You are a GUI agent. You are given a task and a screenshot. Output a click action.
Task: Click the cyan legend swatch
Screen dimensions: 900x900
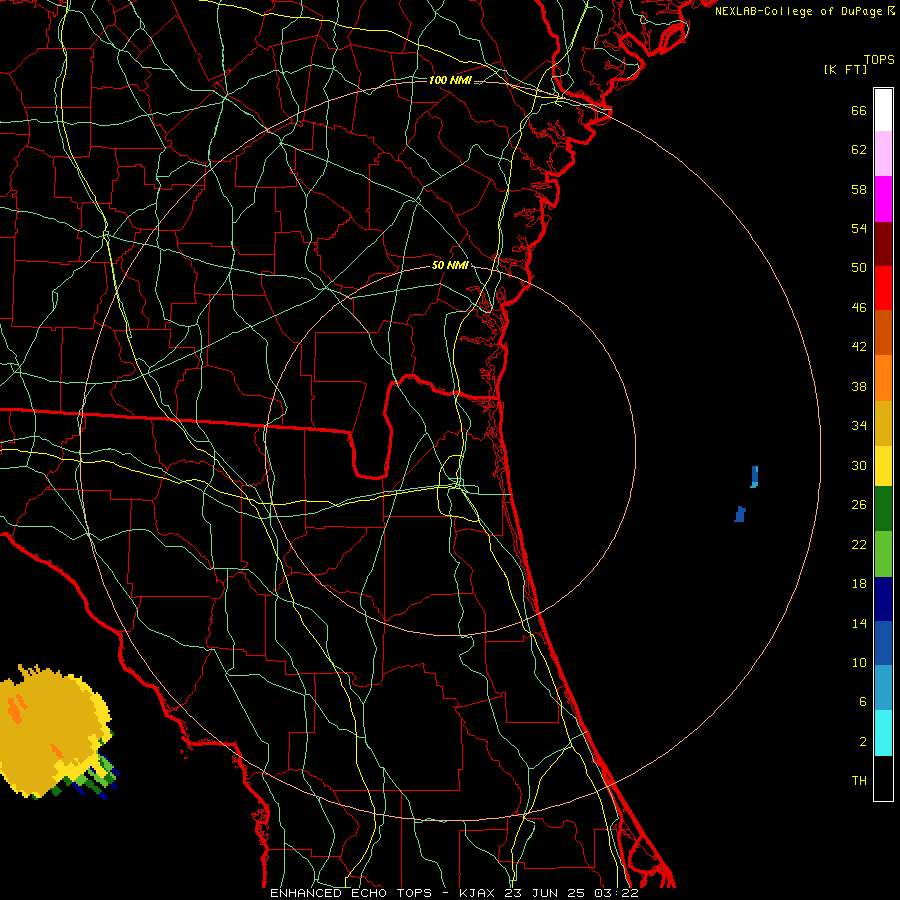(x=883, y=732)
